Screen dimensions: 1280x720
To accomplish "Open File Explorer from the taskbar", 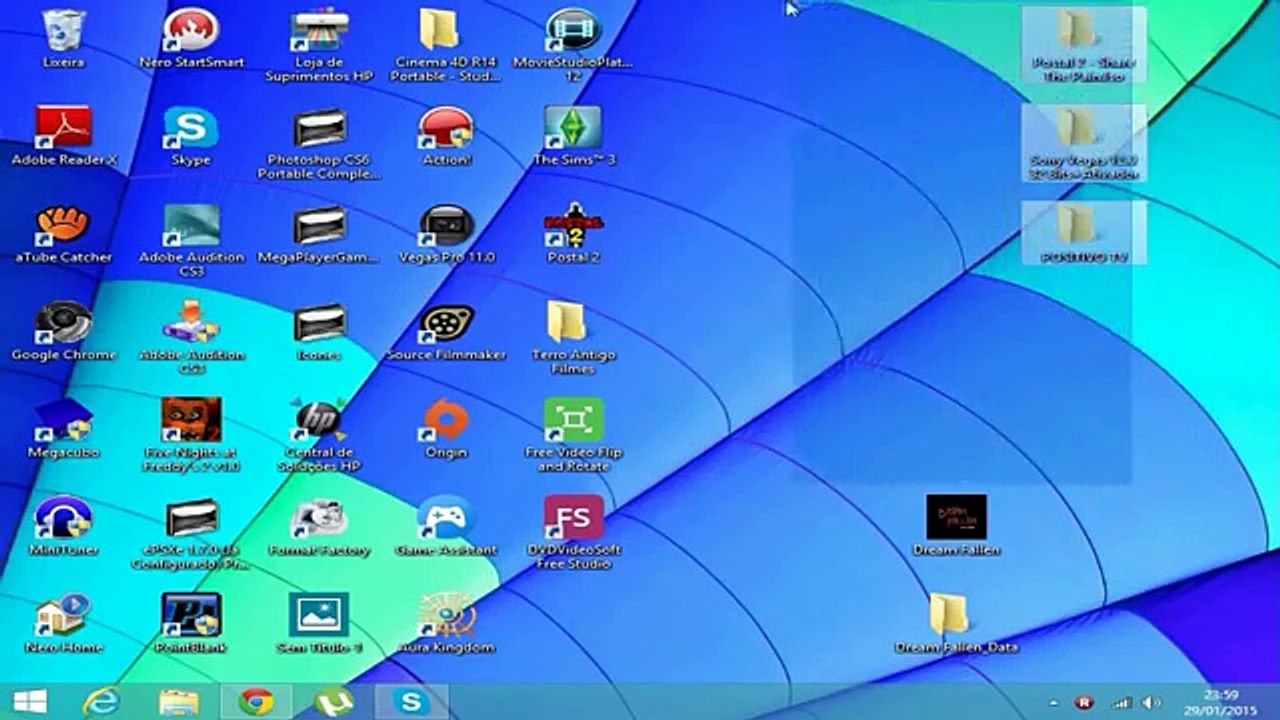I will 179,701.
